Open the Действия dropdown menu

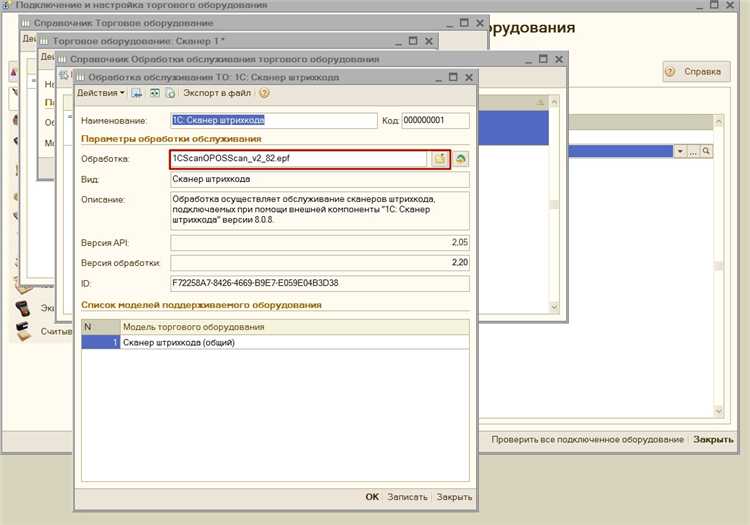coord(101,93)
